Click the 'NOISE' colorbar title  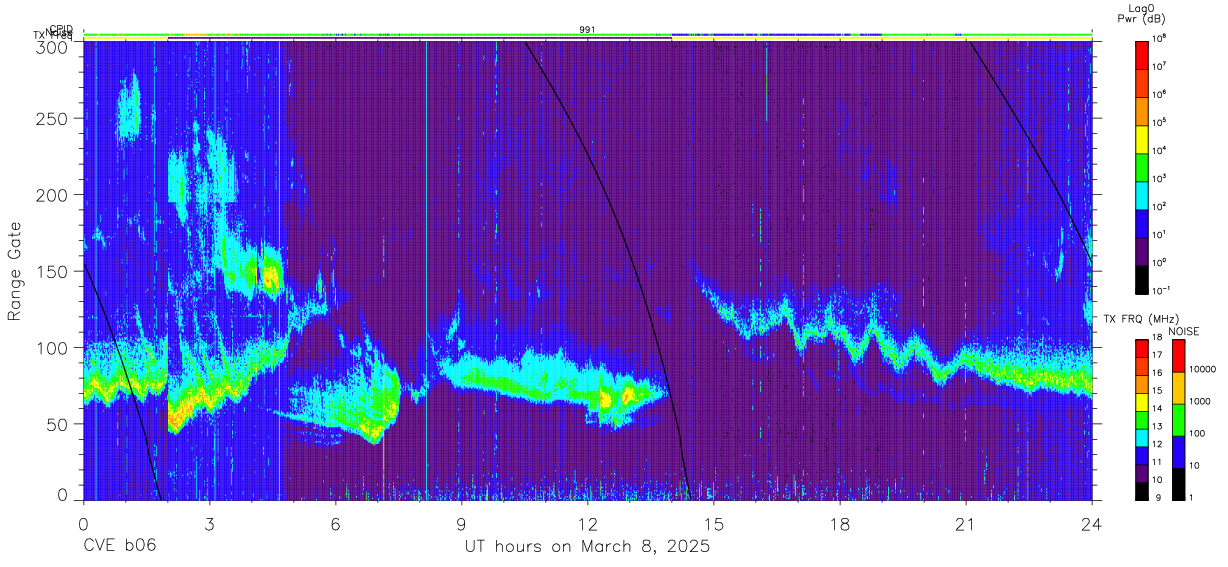click(x=1185, y=330)
